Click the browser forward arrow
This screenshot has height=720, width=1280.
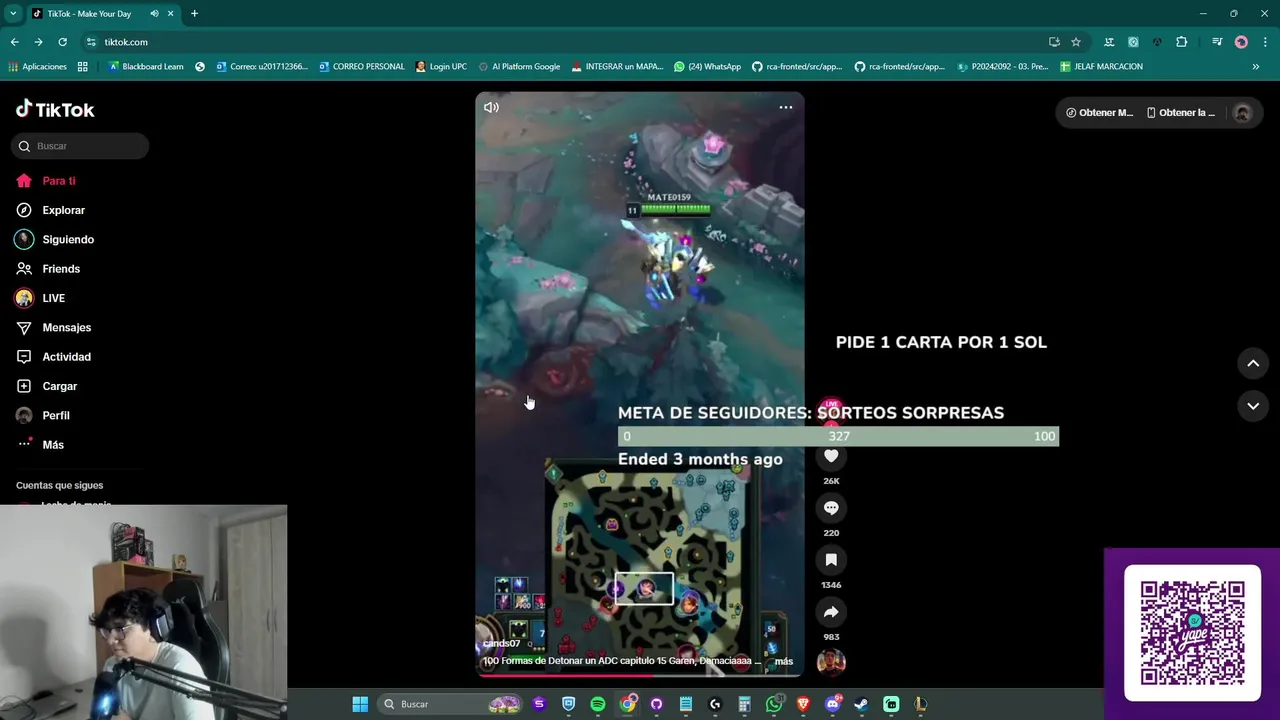[38, 42]
